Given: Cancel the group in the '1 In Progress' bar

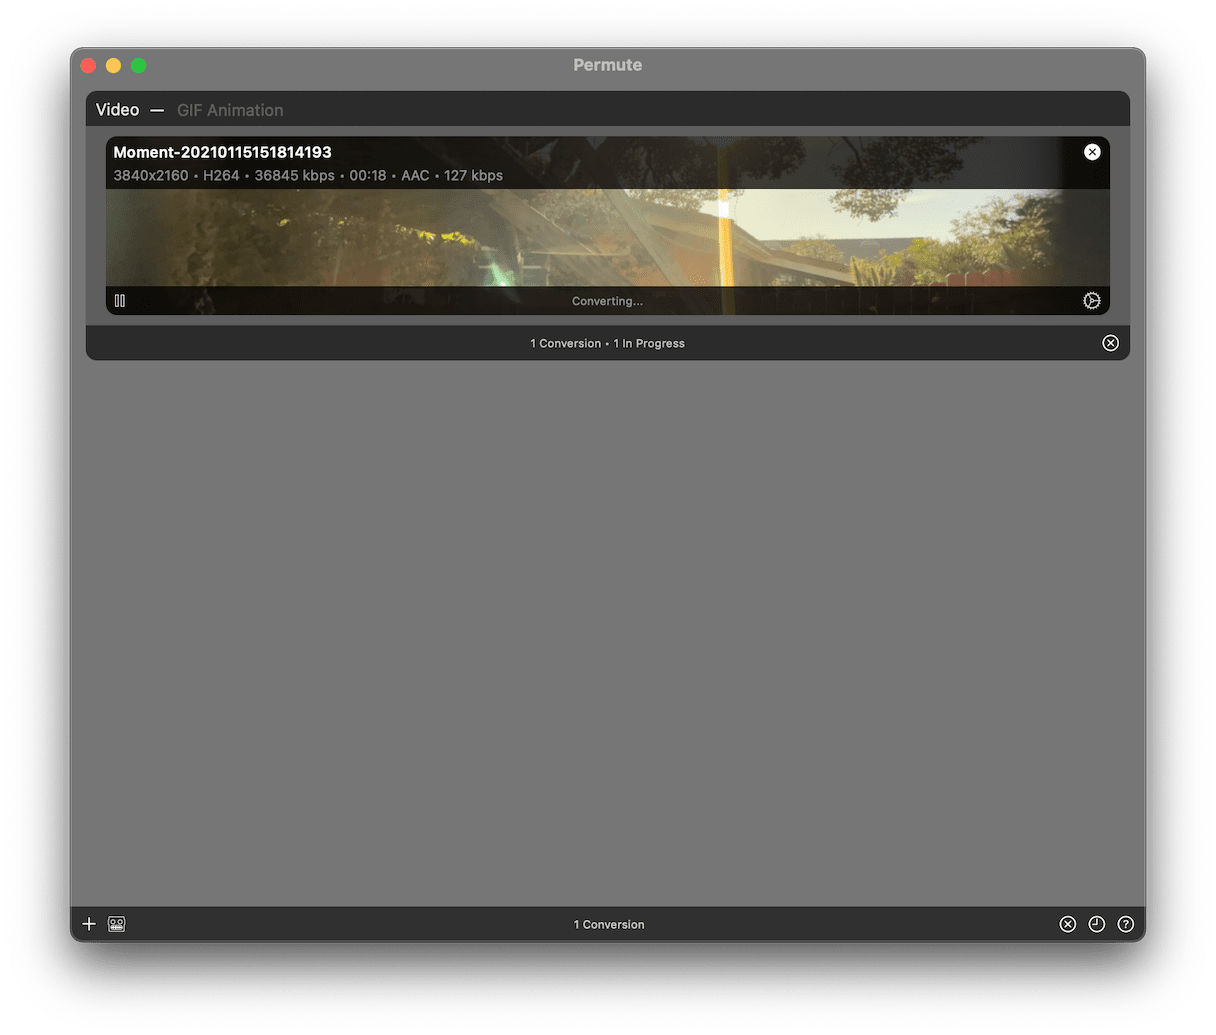Looking at the screenshot, I should click(1110, 343).
